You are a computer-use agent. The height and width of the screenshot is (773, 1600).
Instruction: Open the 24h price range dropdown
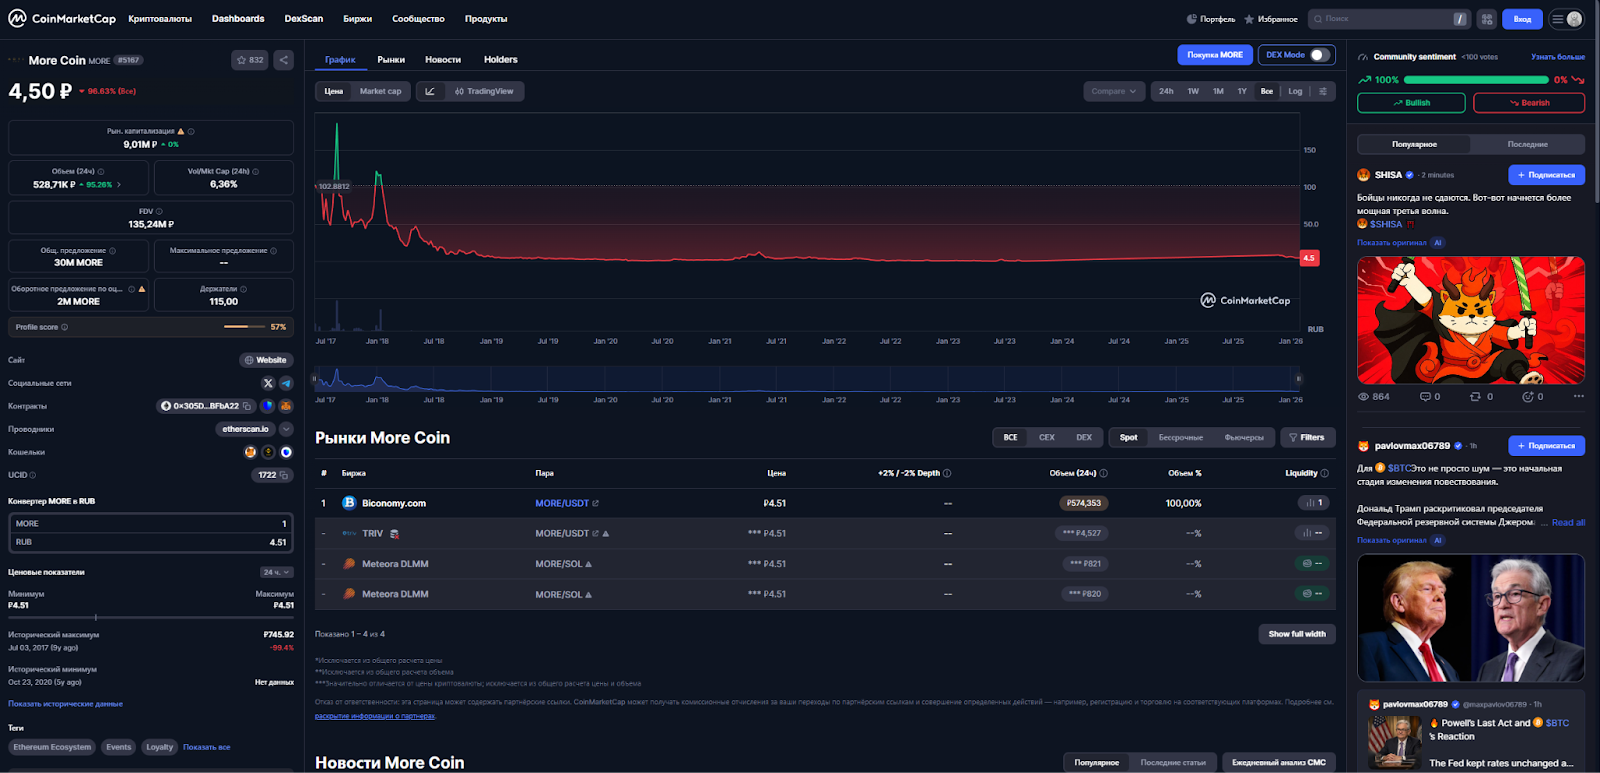277,572
